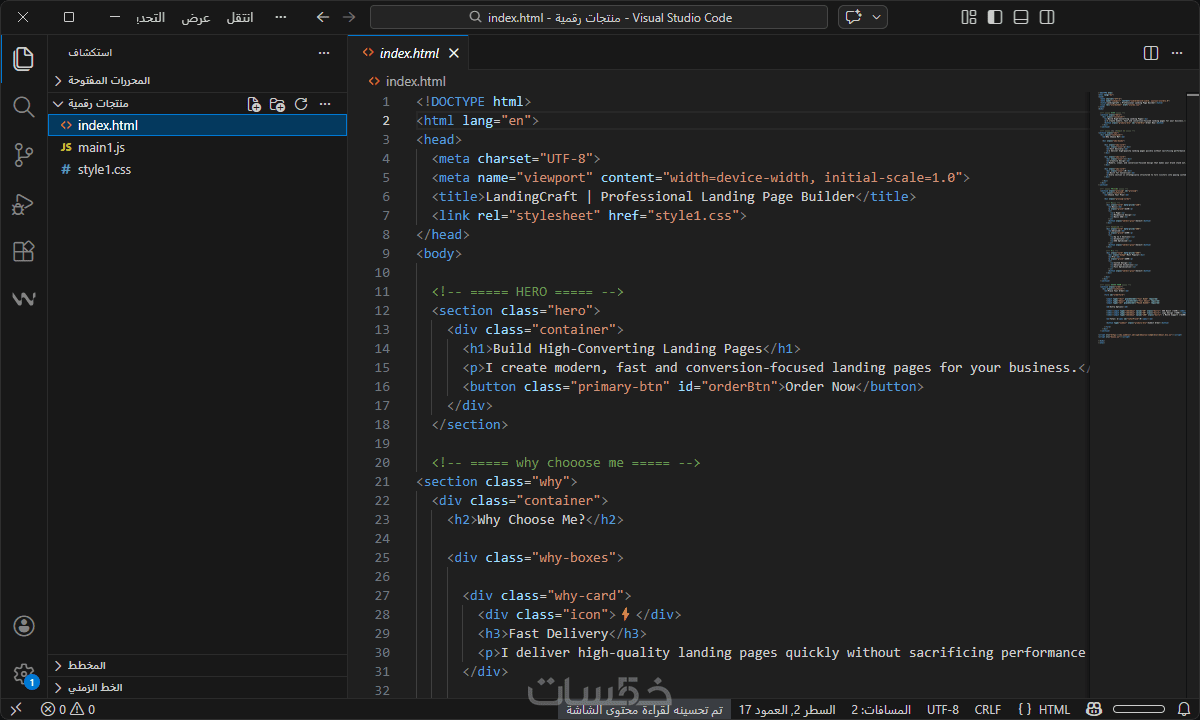Open the Extensions view

pos(24,252)
